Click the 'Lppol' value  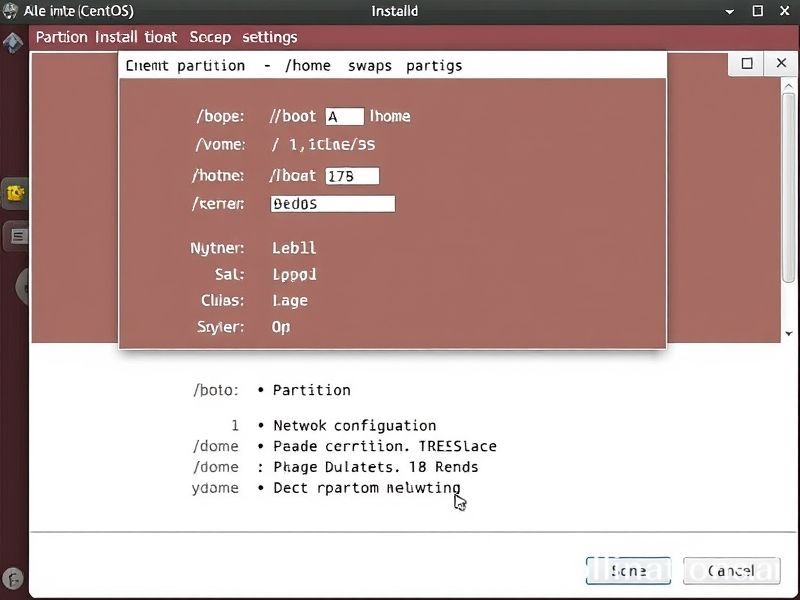pos(294,274)
